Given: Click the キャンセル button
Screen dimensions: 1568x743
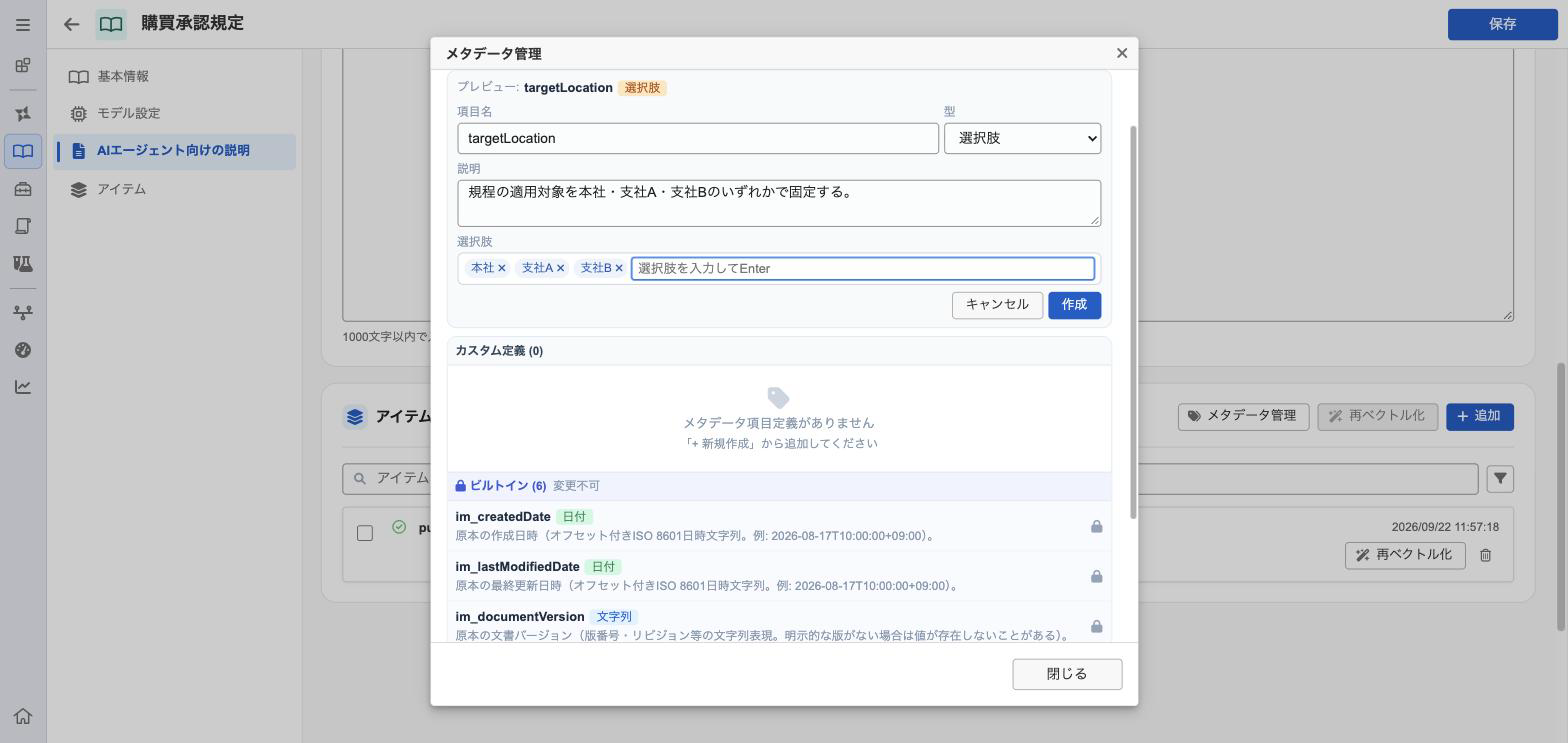Looking at the screenshot, I should click(x=997, y=305).
